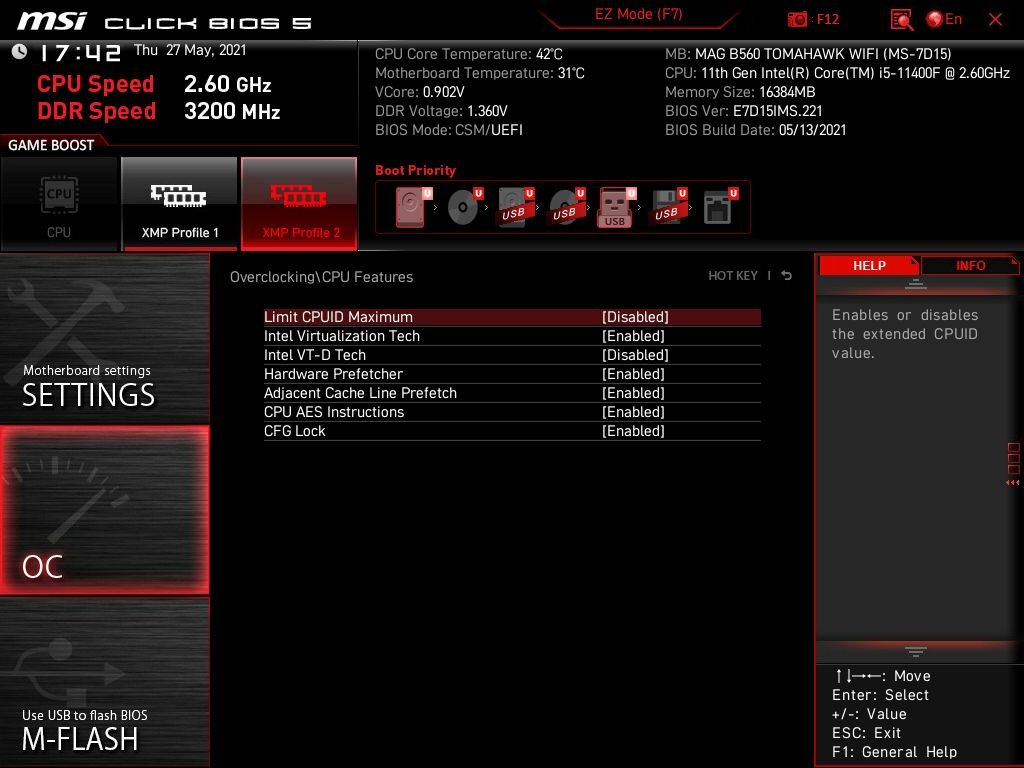Change Intel Virtualization Tech [Enabled] value
This screenshot has height=768, width=1024.
pyautogui.click(x=633, y=336)
